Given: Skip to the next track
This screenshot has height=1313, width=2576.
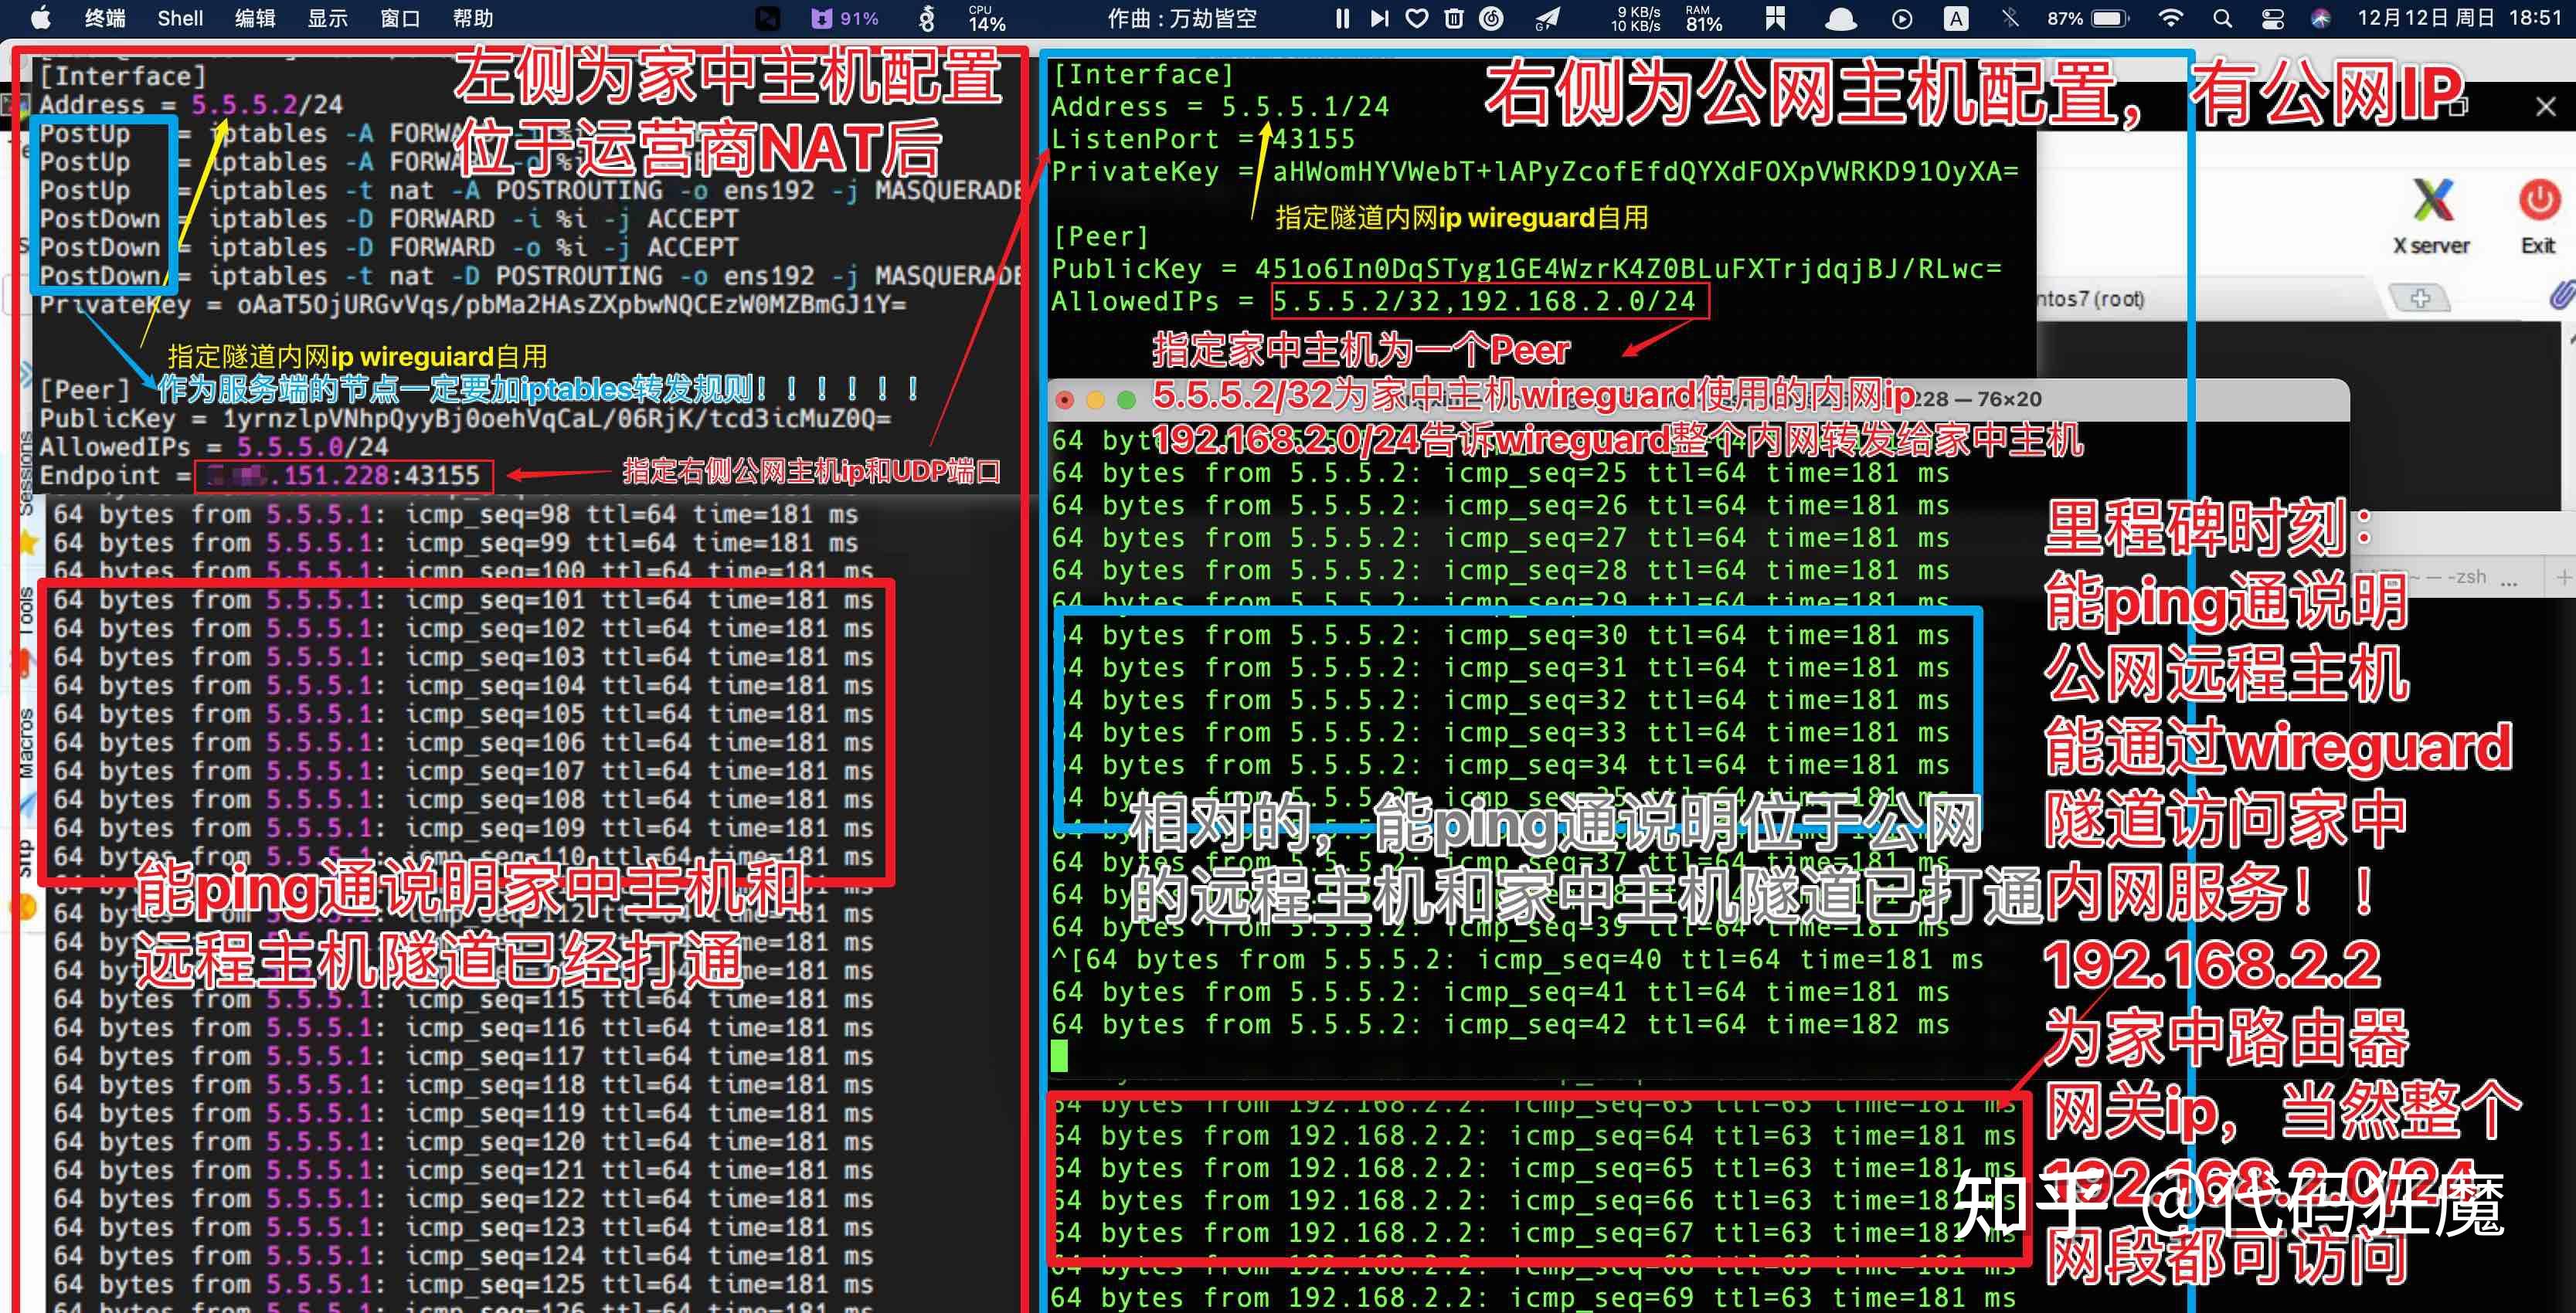Looking at the screenshot, I should [x=1379, y=18].
